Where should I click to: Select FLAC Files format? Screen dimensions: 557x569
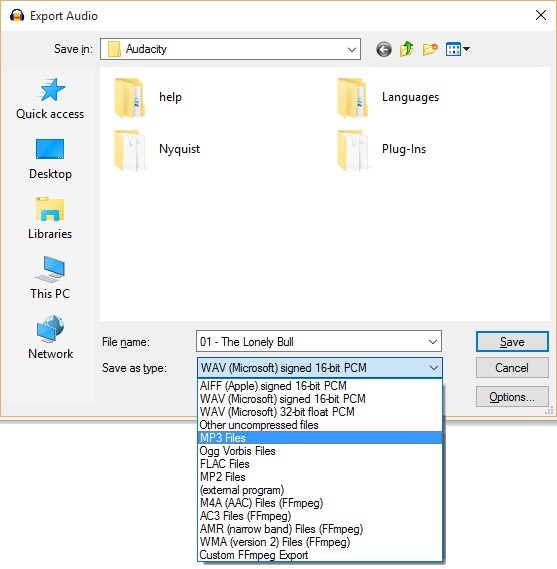(320, 464)
